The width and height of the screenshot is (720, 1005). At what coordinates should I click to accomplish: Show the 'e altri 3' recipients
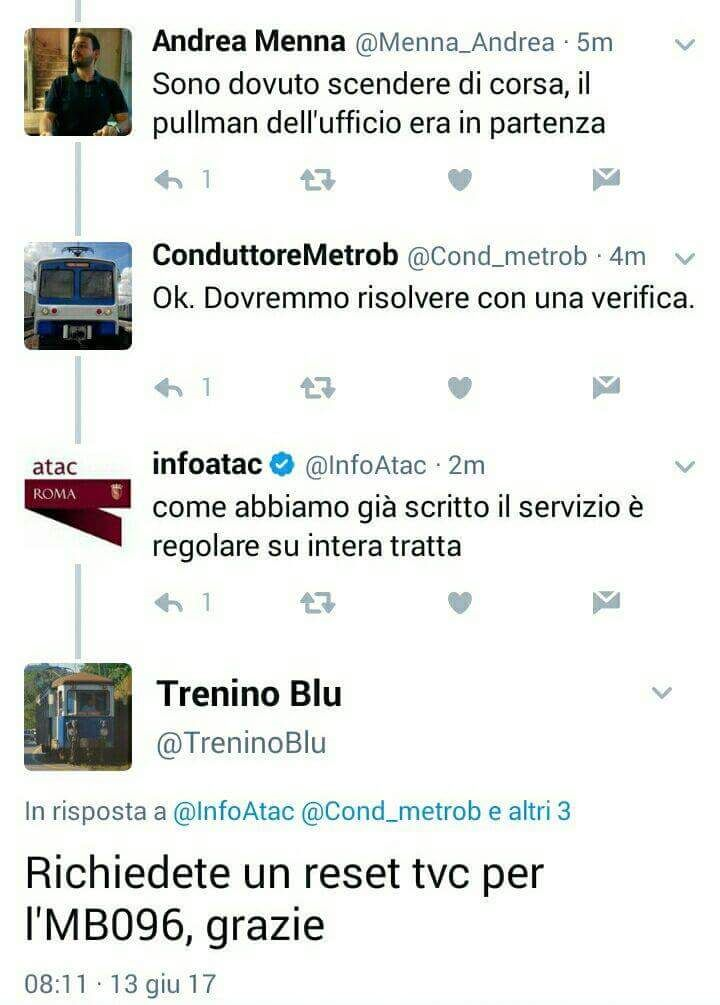click(x=529, y=811)
